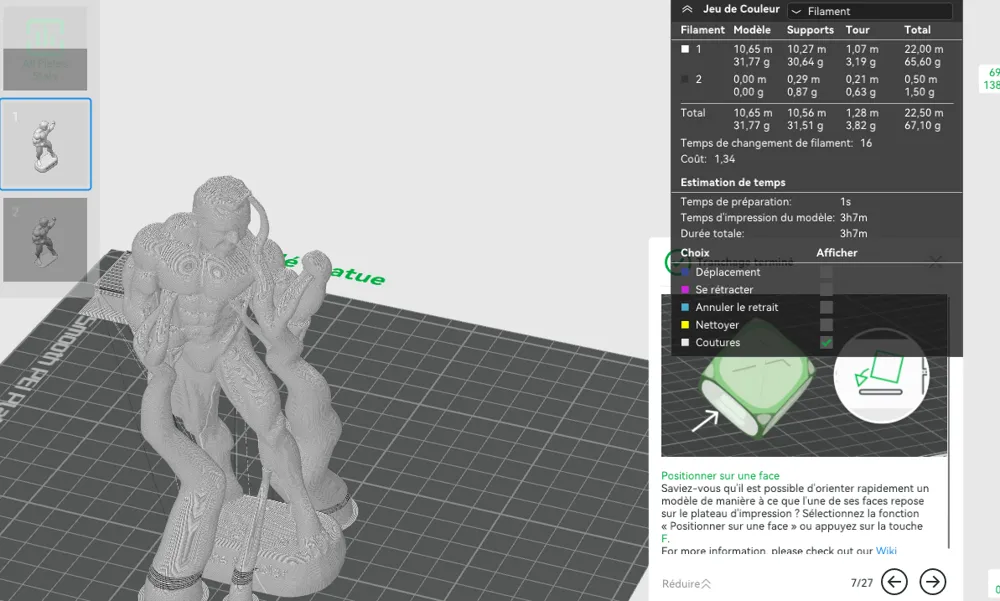Toggle Nettoyer display checkbox
The image size is (1000, 601).
tap(826, 325)
